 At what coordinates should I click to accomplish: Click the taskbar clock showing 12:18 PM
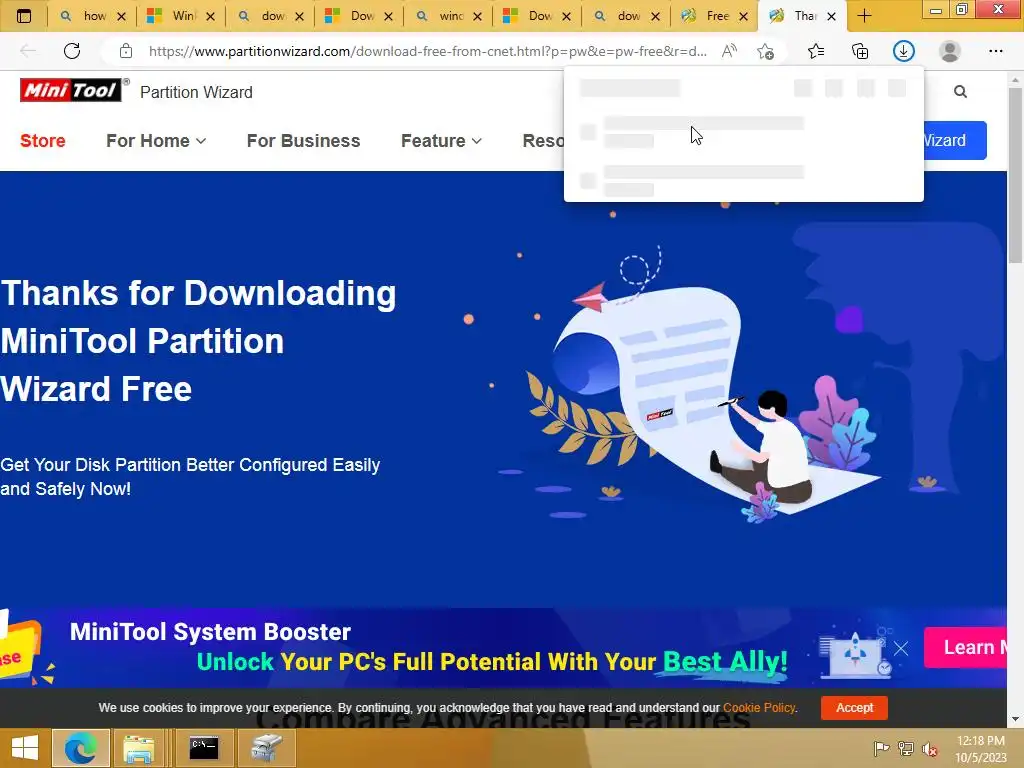[x=980, y=741]
